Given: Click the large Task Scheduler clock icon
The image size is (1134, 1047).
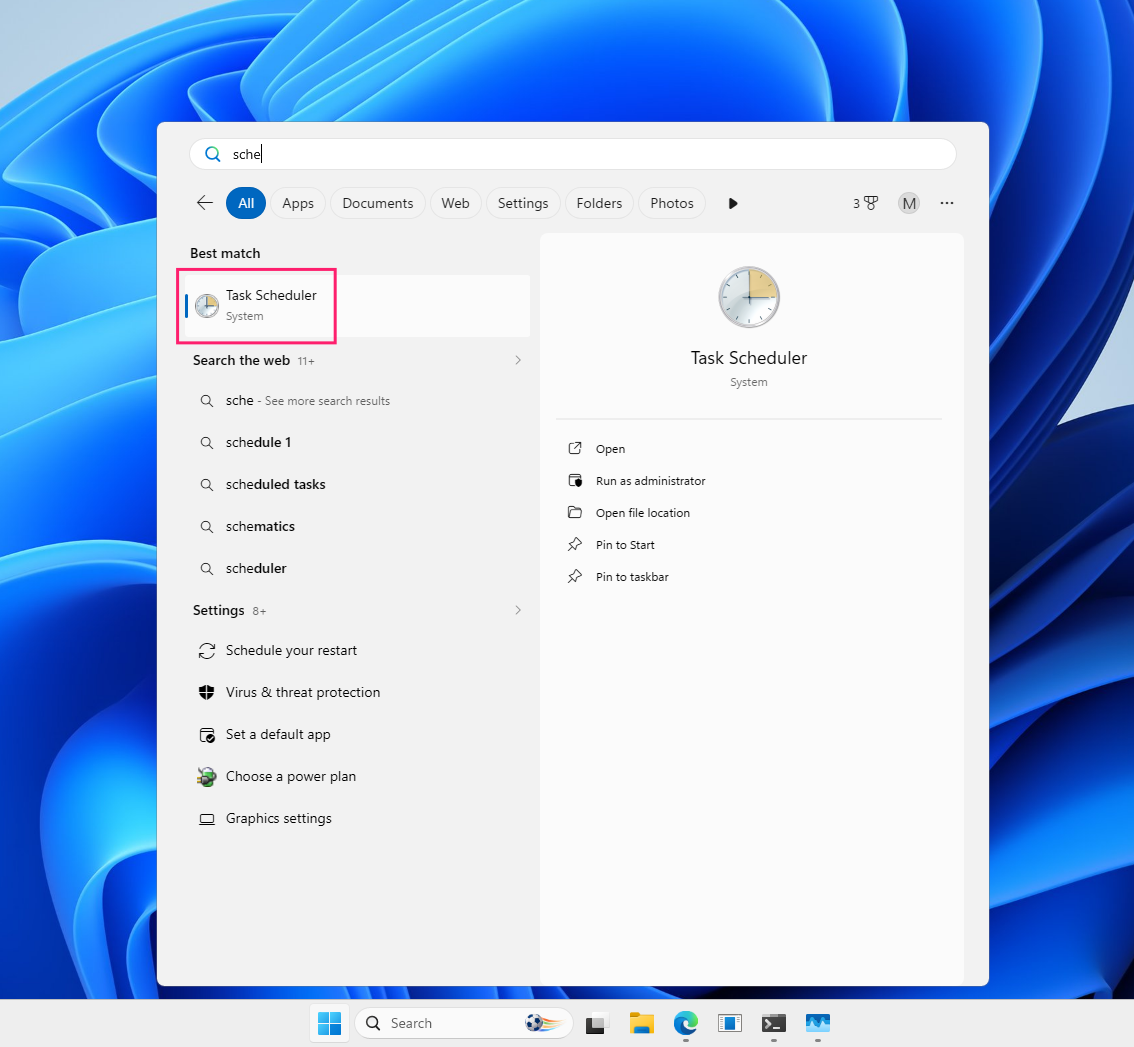Looking at the screenshot, I should tap(749, 297).
